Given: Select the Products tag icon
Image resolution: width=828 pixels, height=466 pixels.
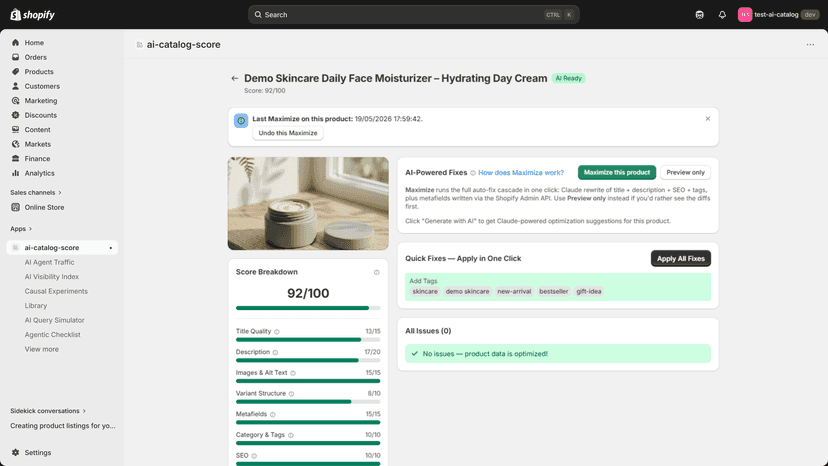Looking at the screenshot, I should point(15,71).
